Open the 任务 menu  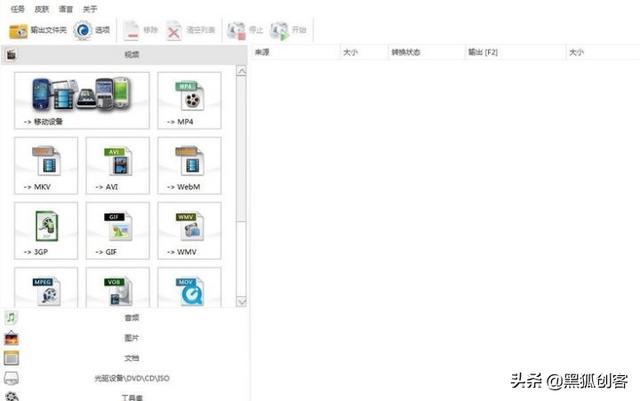(18, 9)
